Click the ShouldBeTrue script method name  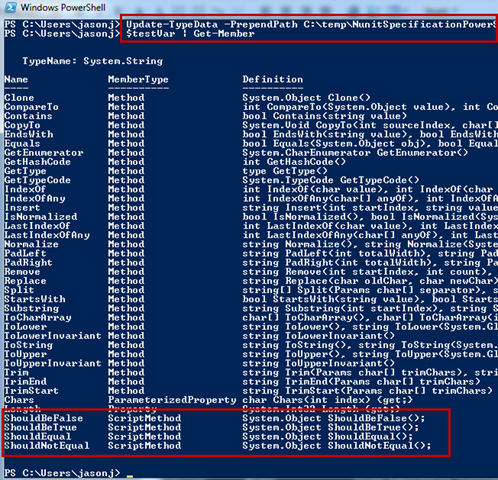tap(41, 427)
